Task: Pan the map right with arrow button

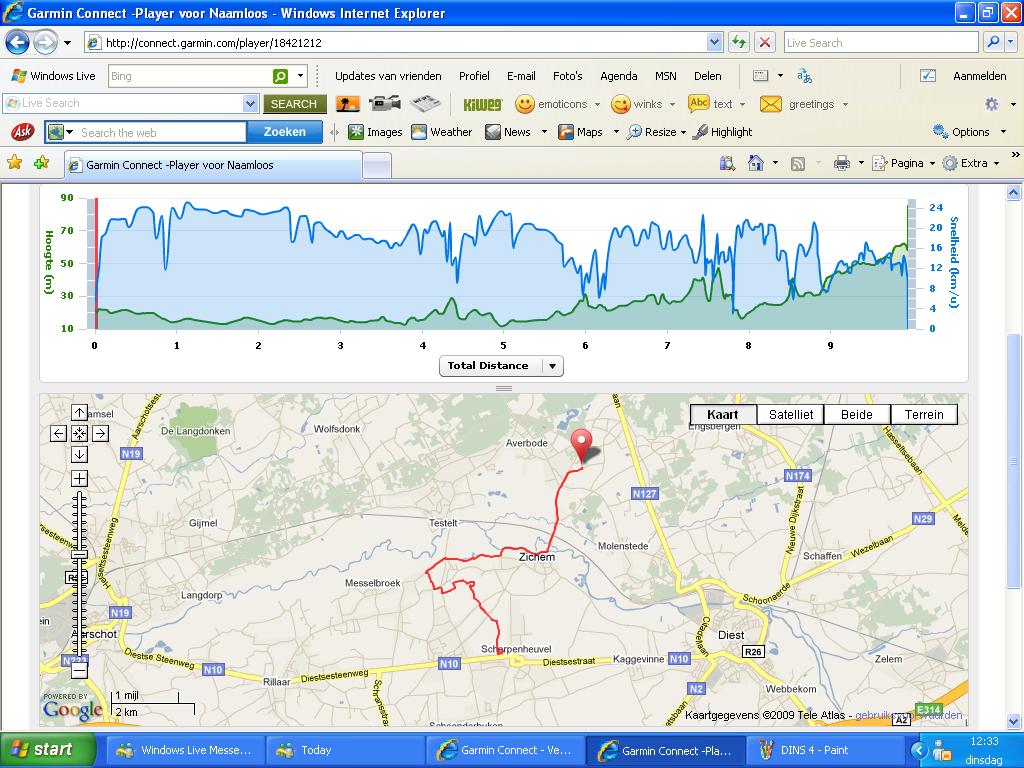Action: [x=101, y=433]
